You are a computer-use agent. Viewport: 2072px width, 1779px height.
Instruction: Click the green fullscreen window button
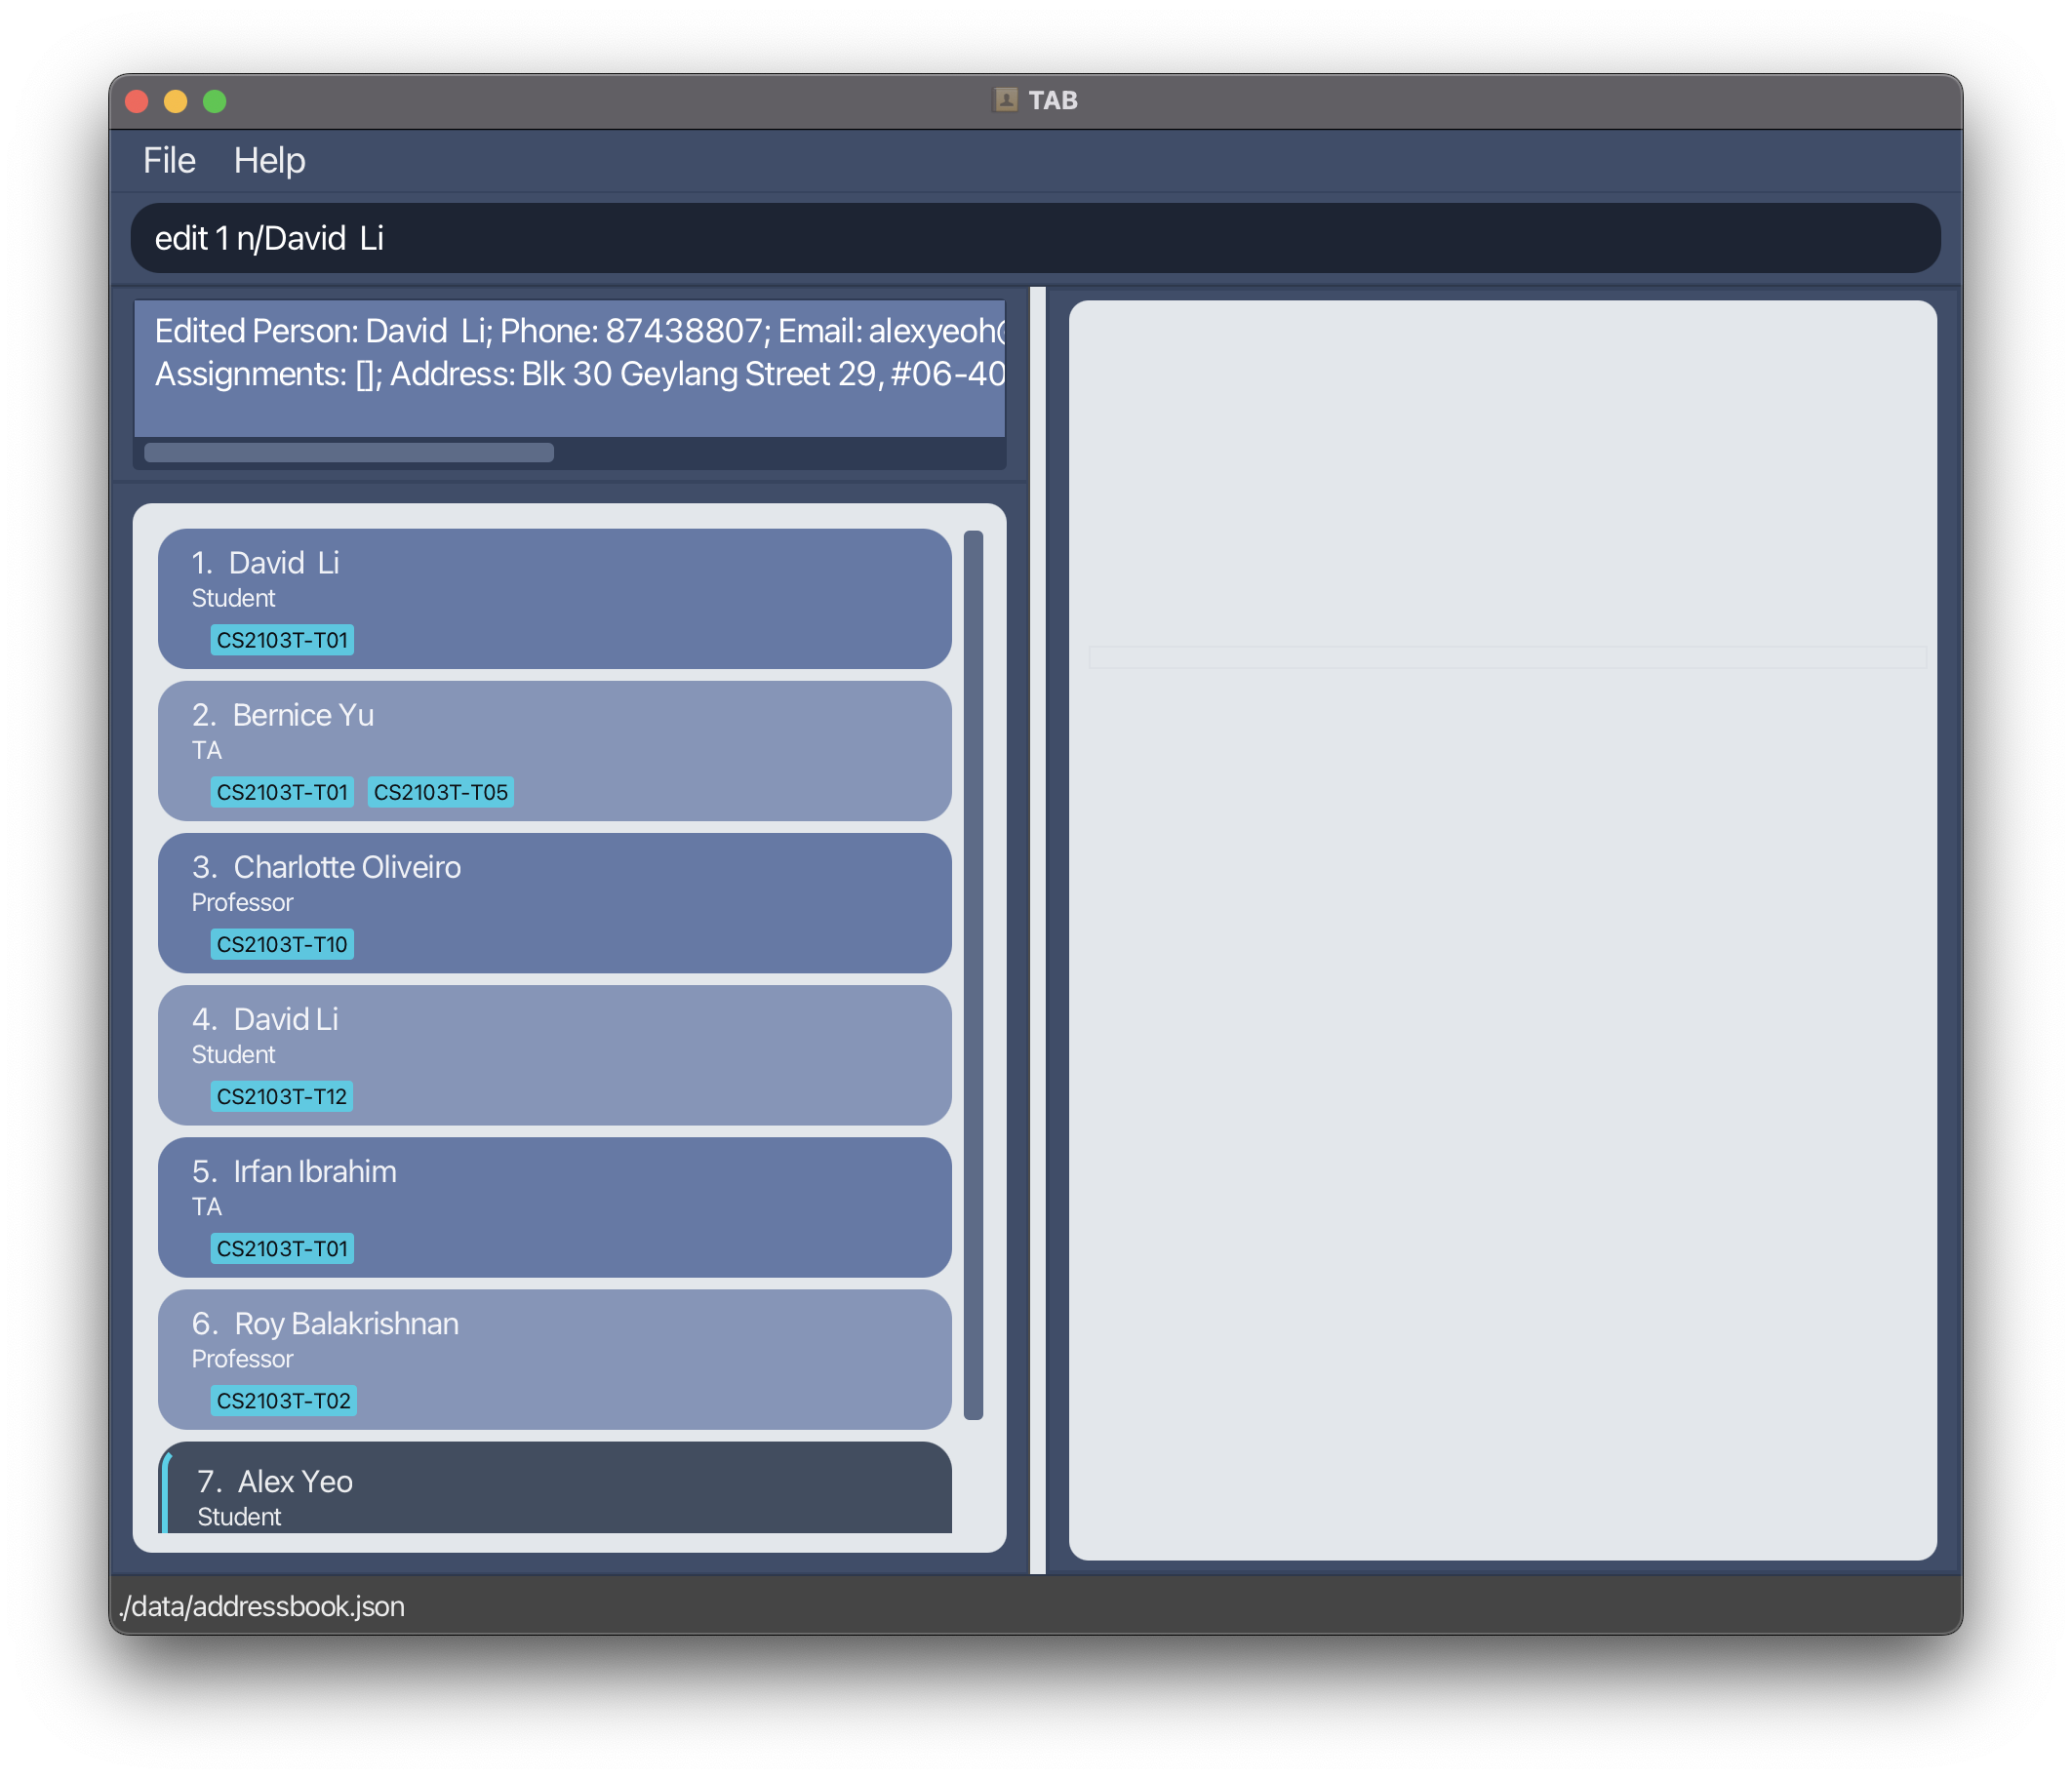(x=214, y=101)
